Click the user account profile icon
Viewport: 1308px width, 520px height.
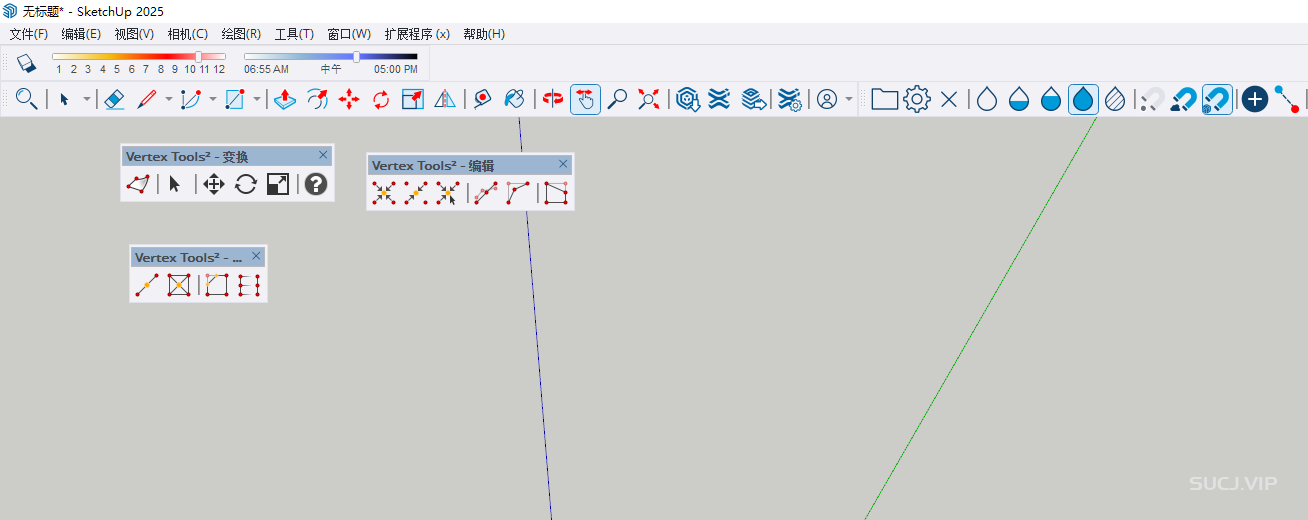pos(827,99)
